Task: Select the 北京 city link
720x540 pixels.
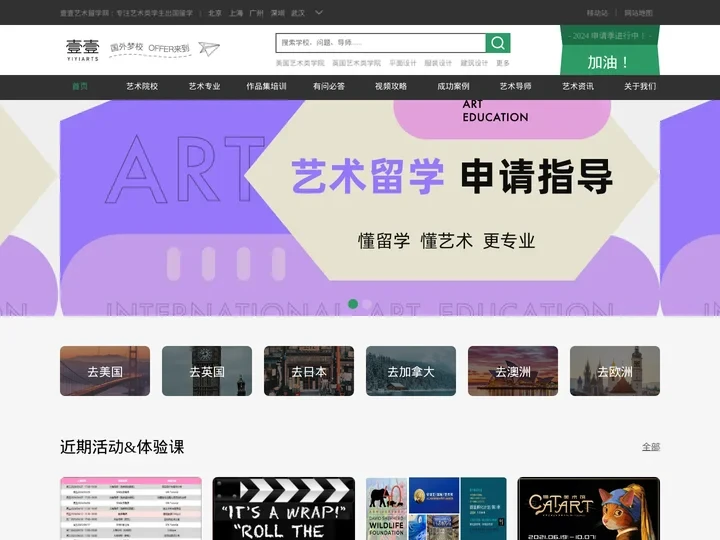Action: click(215, 13)
